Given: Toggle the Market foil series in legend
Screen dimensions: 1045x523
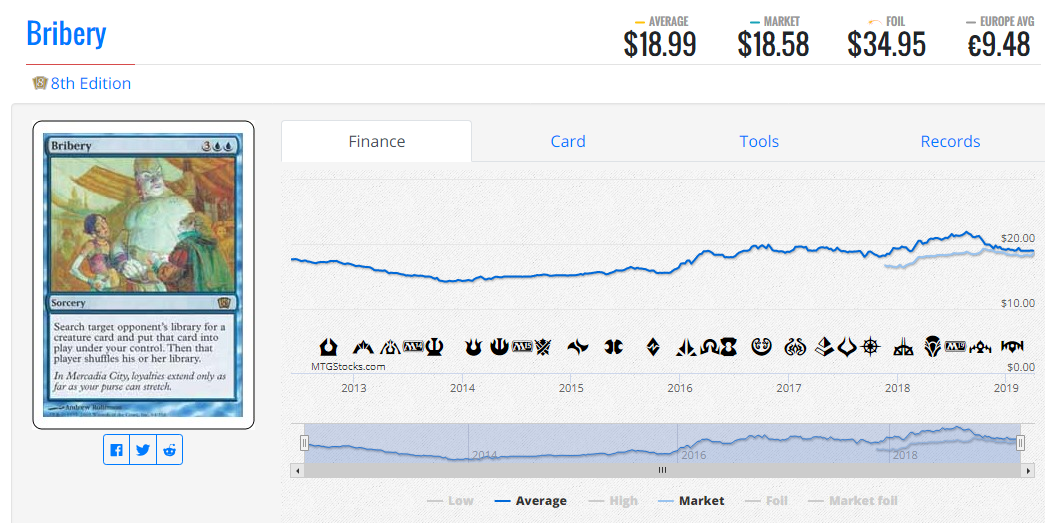Looking at the screenshot, I should [852, 501].
